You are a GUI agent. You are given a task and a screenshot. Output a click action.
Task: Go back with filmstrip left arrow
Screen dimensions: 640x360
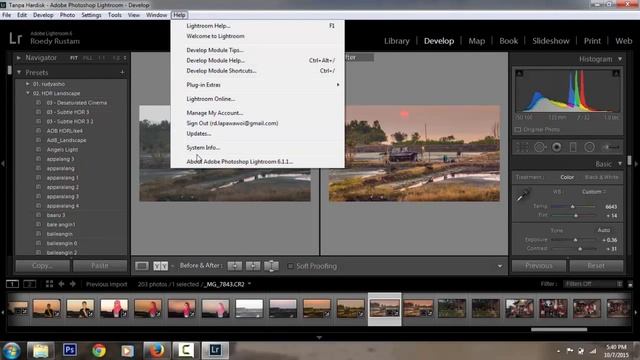point(61,284)
